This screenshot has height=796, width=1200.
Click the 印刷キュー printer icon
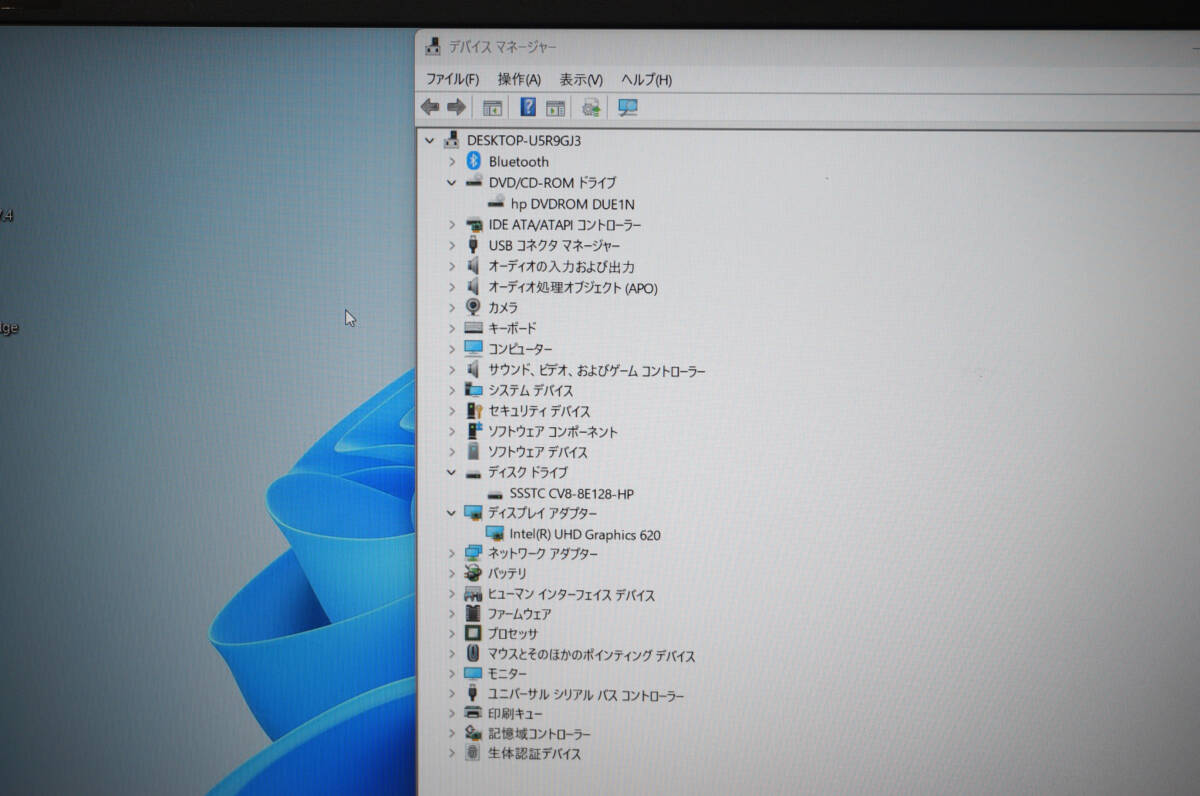point(474,713)
